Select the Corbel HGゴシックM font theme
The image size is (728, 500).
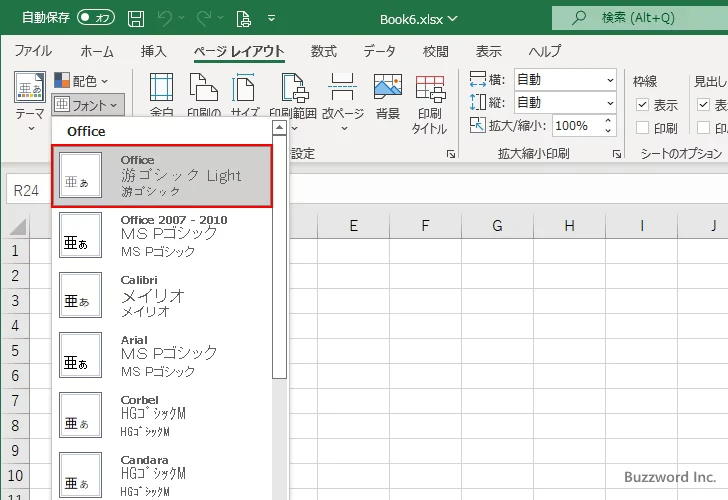(x=162, y=415)
